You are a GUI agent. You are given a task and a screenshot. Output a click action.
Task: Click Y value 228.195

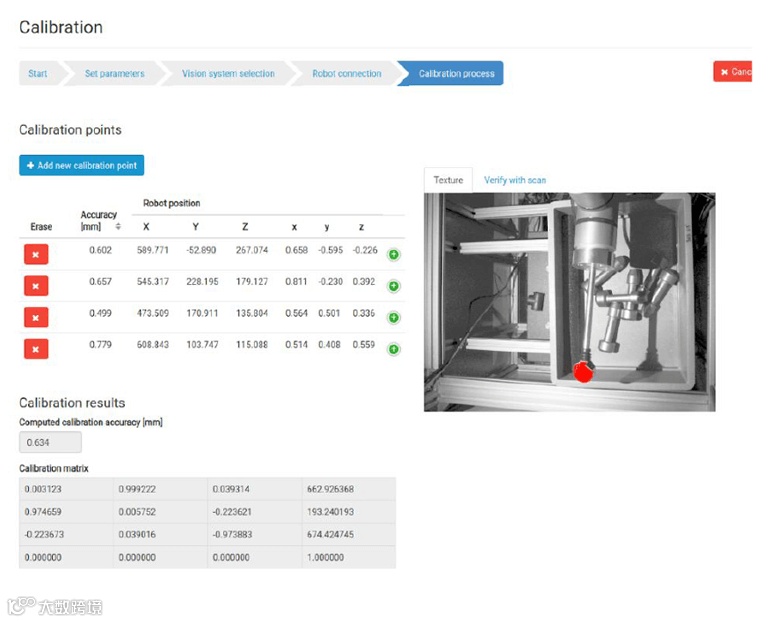pos(202,282)
